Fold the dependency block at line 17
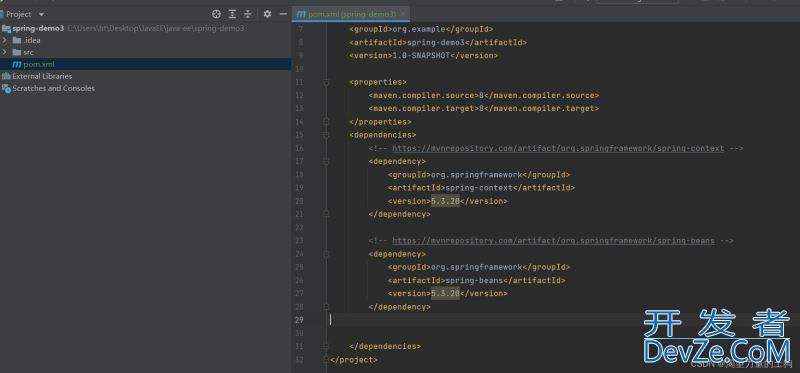Screen dimensions: 800x373 pos(327,162)
